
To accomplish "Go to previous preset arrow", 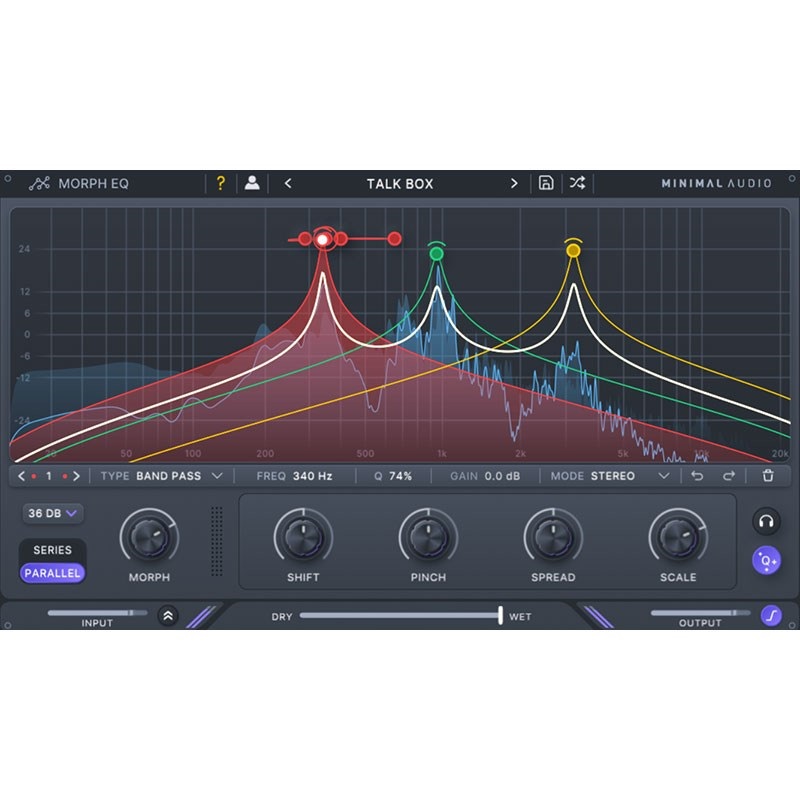I will (288, 183).
